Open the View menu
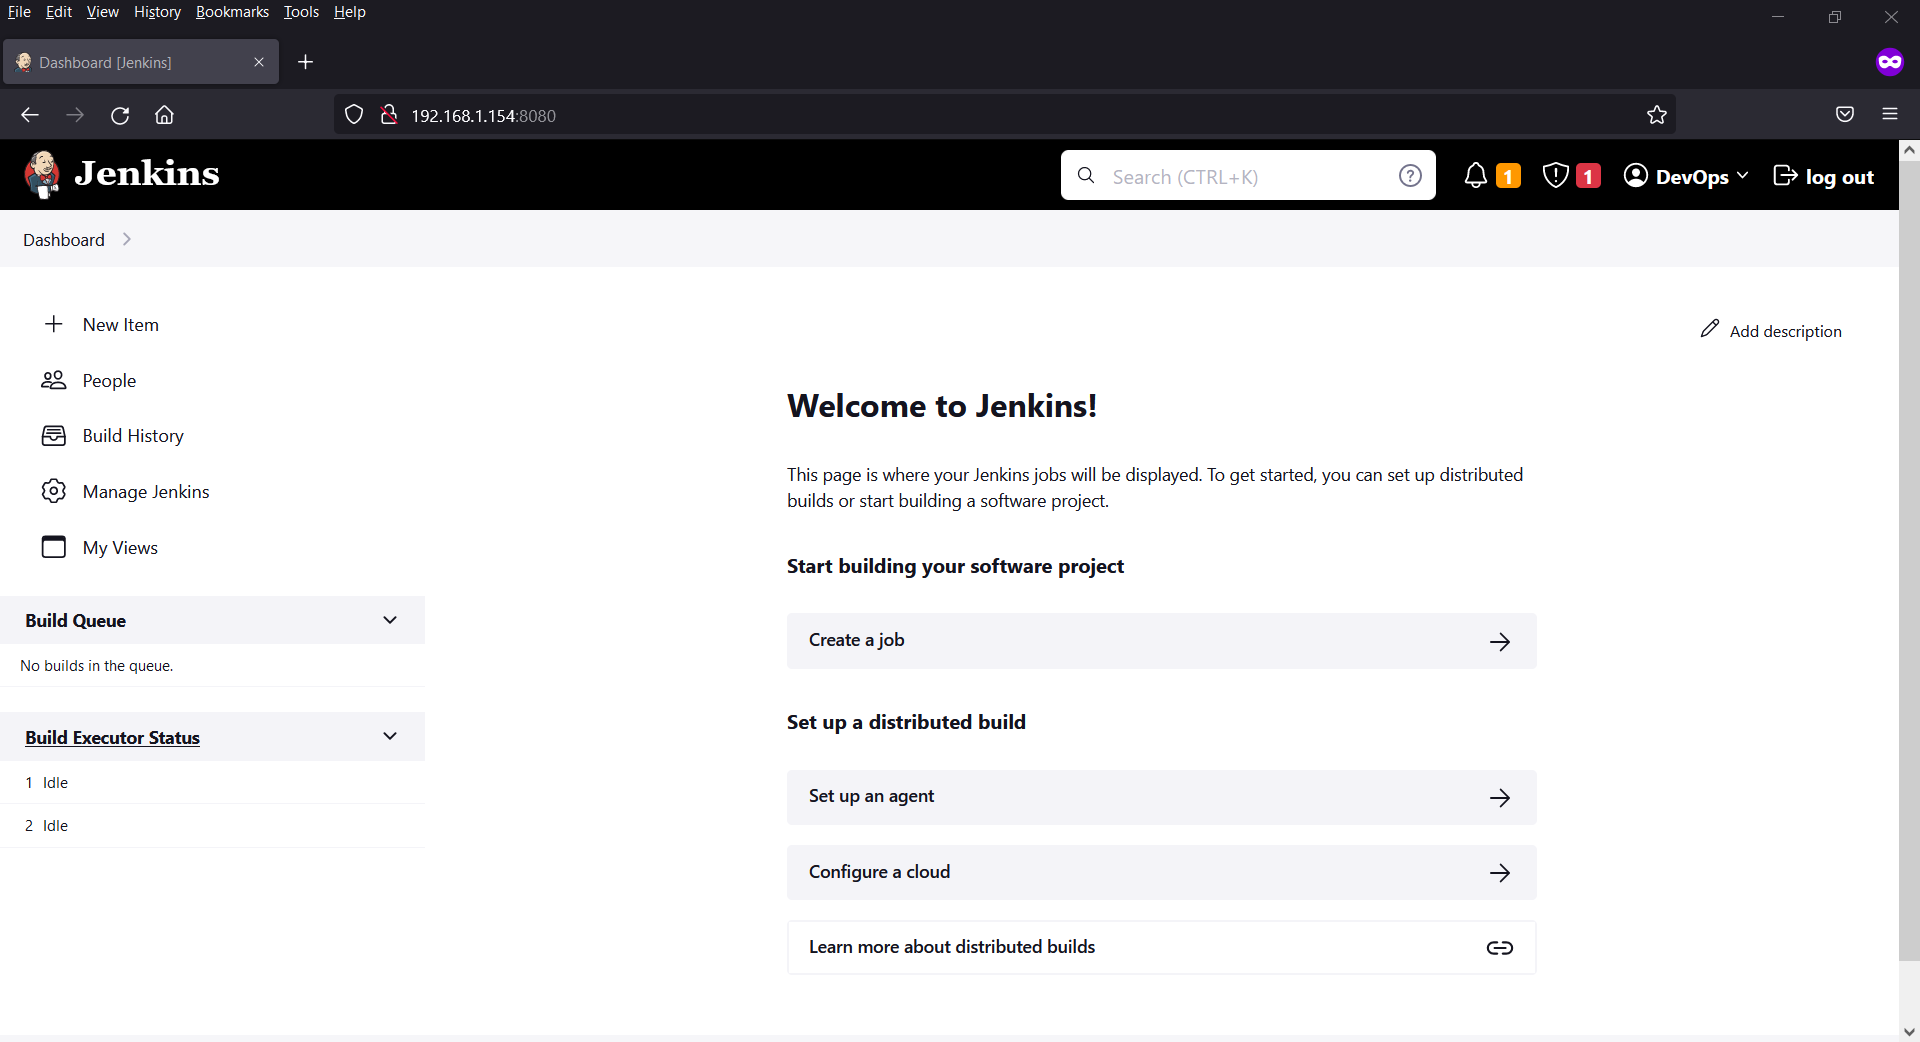1920x1042 pixels. coord(102,12)
